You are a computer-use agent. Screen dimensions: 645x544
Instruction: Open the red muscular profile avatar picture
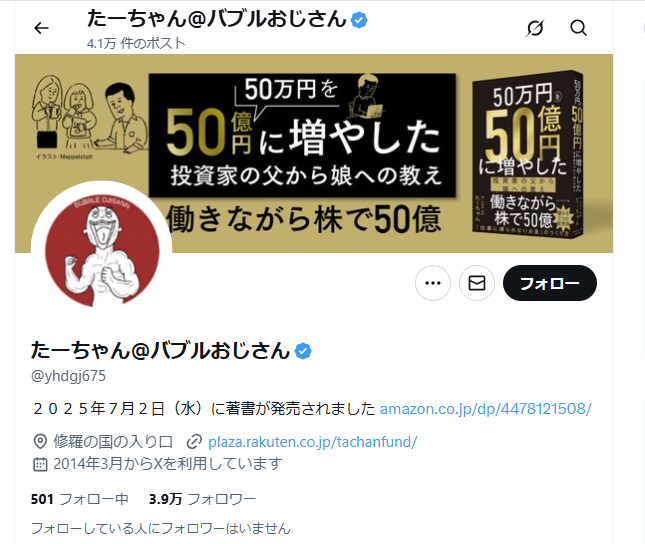[x=102, y=250]
